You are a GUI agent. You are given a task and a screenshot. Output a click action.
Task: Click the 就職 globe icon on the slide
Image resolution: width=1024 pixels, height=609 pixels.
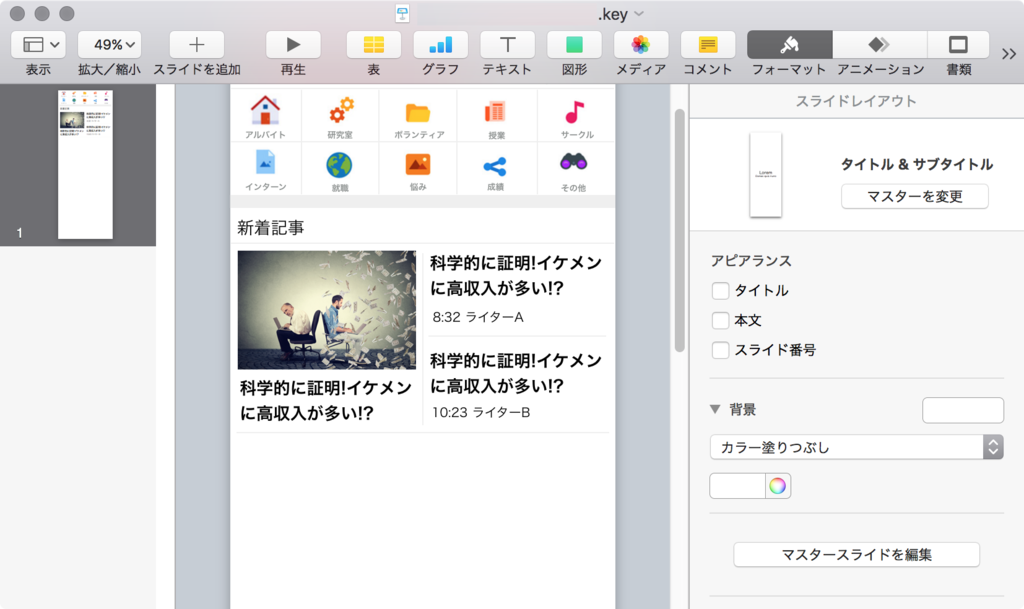coord(340,165)
